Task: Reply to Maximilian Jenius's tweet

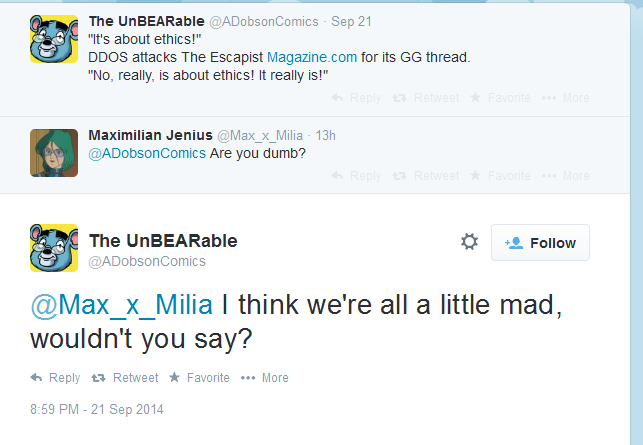Action: click(356, 176)
